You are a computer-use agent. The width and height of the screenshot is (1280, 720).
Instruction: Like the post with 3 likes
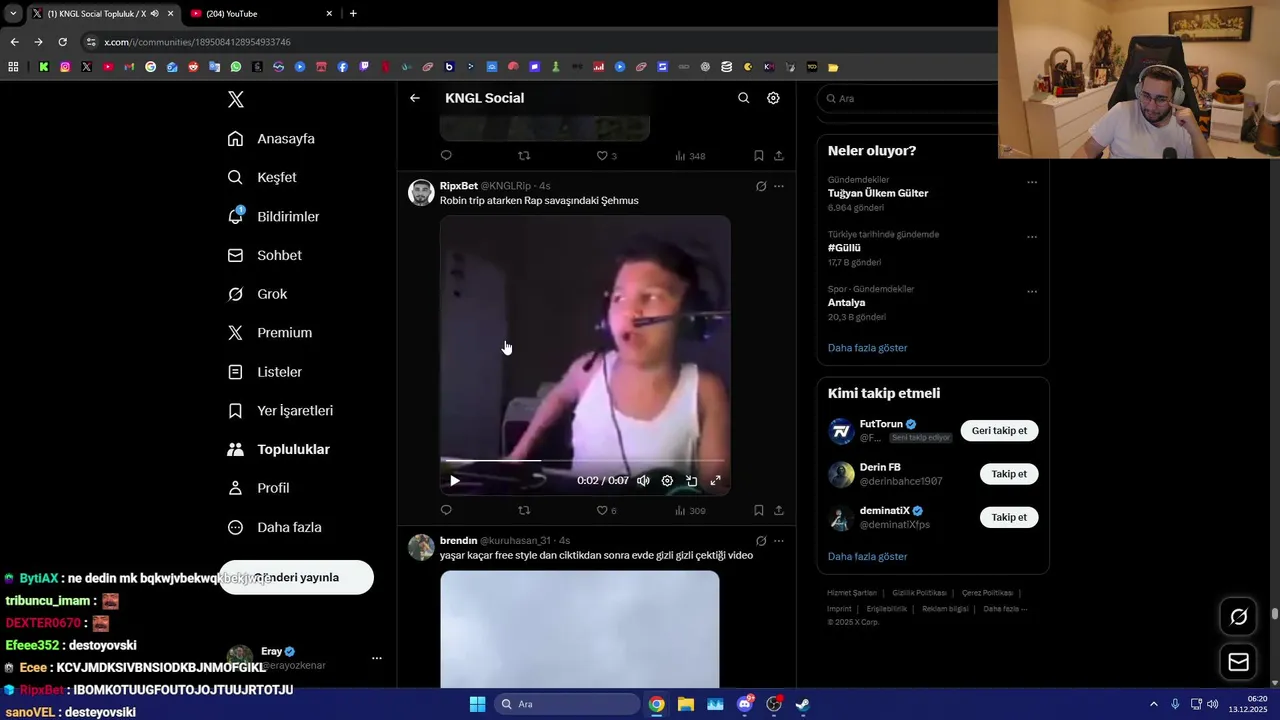click(606, 156)
